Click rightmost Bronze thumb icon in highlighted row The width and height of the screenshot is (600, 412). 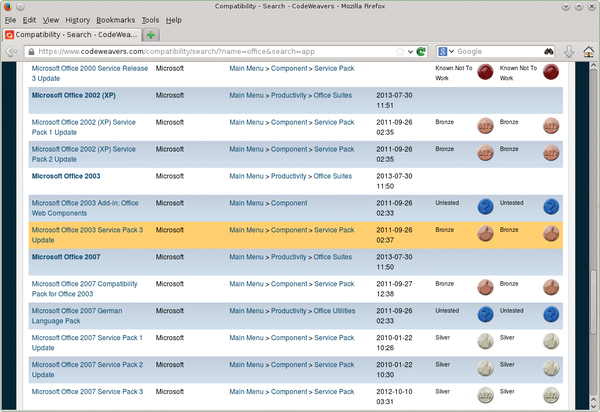point(551,234)
